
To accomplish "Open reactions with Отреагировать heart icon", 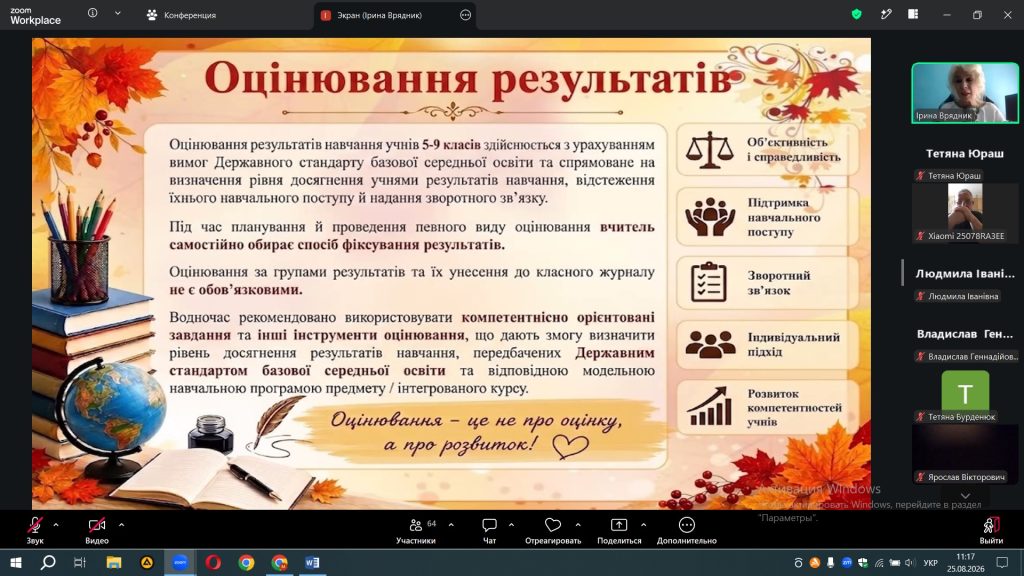I will click(x=553, y=530).
